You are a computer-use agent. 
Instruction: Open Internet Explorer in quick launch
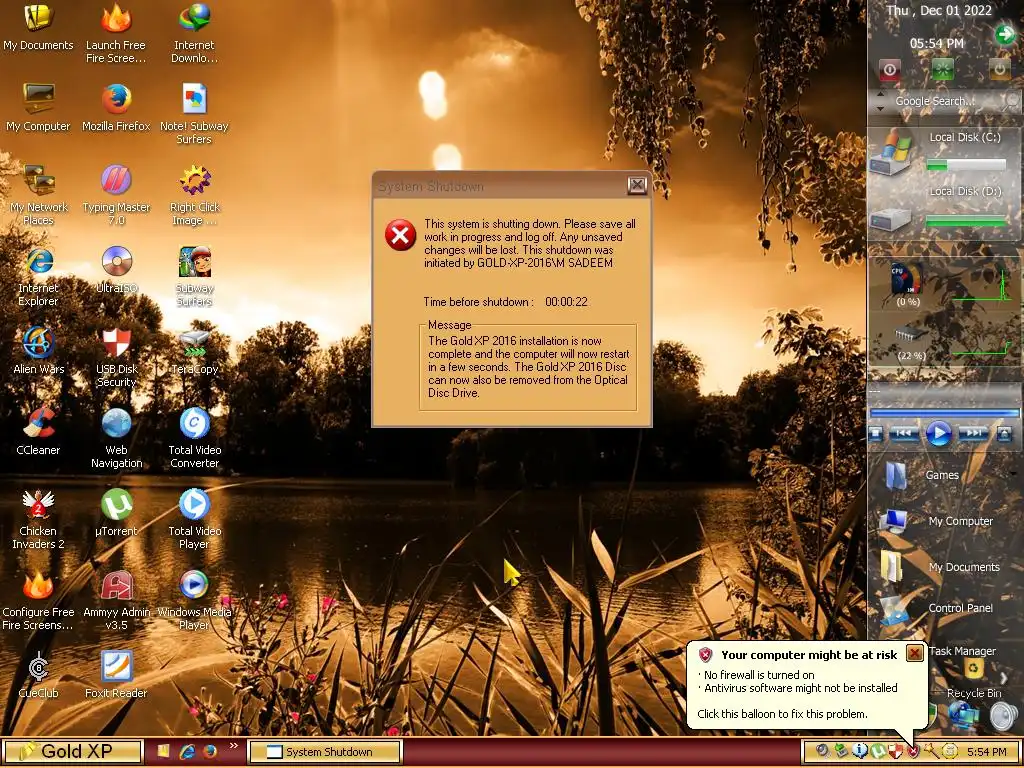(187, 752)
